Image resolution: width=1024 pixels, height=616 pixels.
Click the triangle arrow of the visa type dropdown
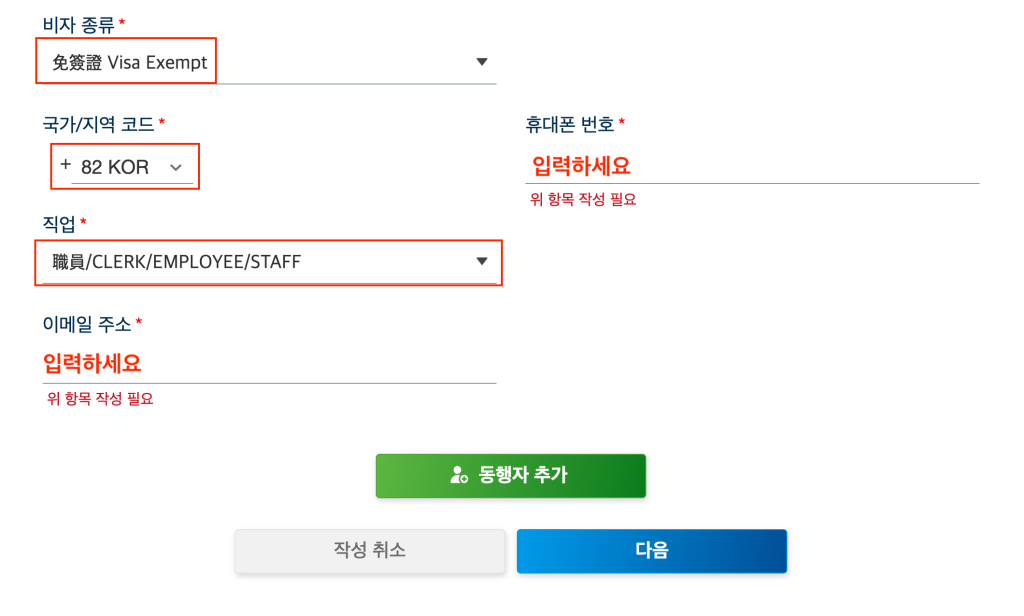pos(482,62)
